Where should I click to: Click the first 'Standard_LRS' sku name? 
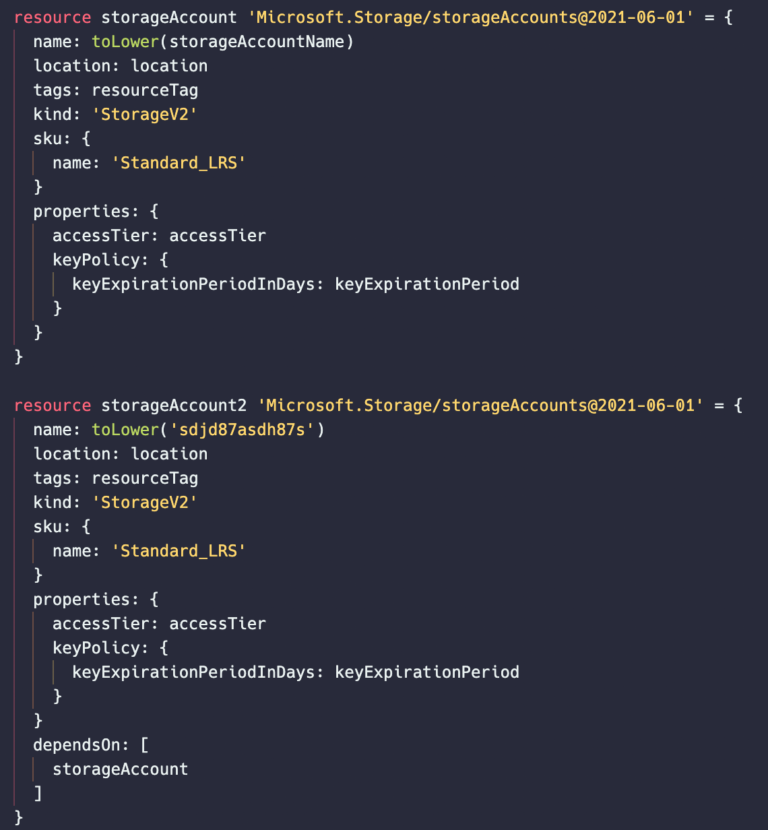(x=178, y=163)
